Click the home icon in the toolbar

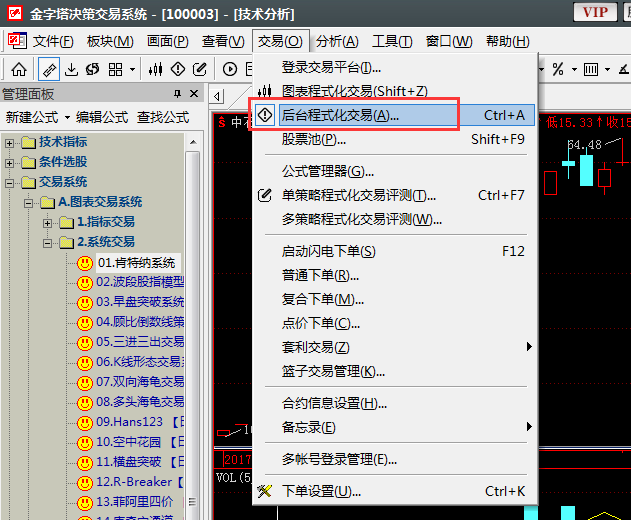click(x=19, y=69)
